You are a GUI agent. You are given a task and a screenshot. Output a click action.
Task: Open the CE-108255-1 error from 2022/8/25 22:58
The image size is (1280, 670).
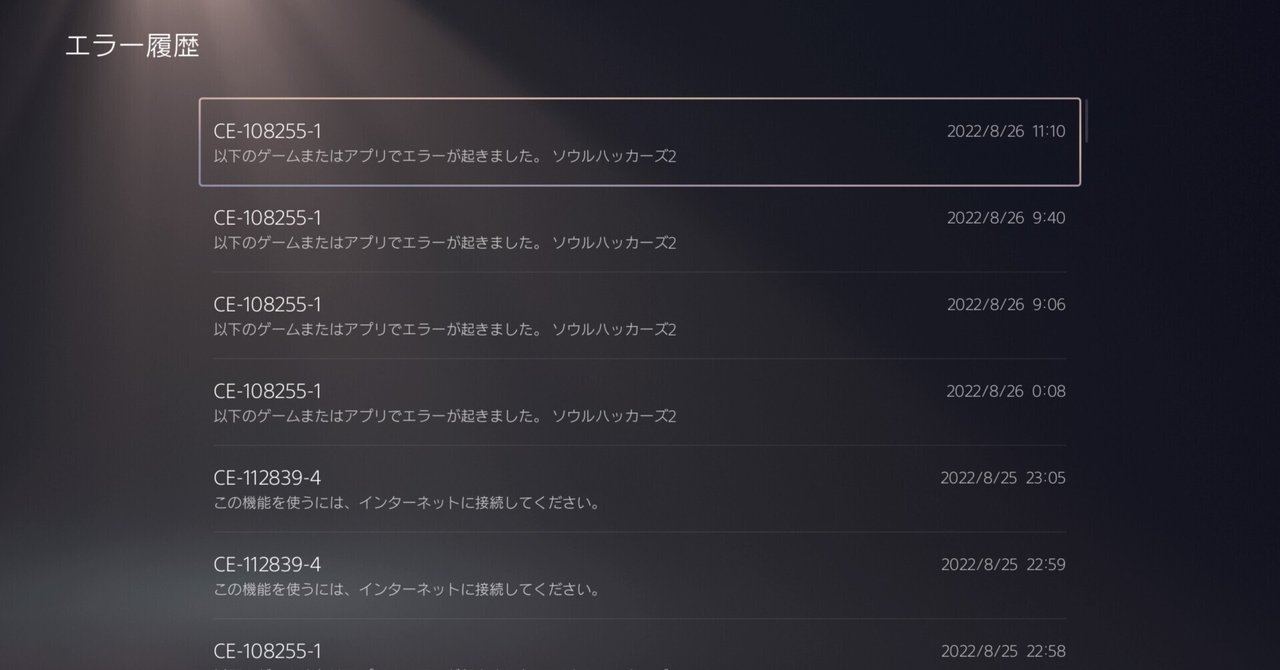pyautogui.click(x=640, y=645)
